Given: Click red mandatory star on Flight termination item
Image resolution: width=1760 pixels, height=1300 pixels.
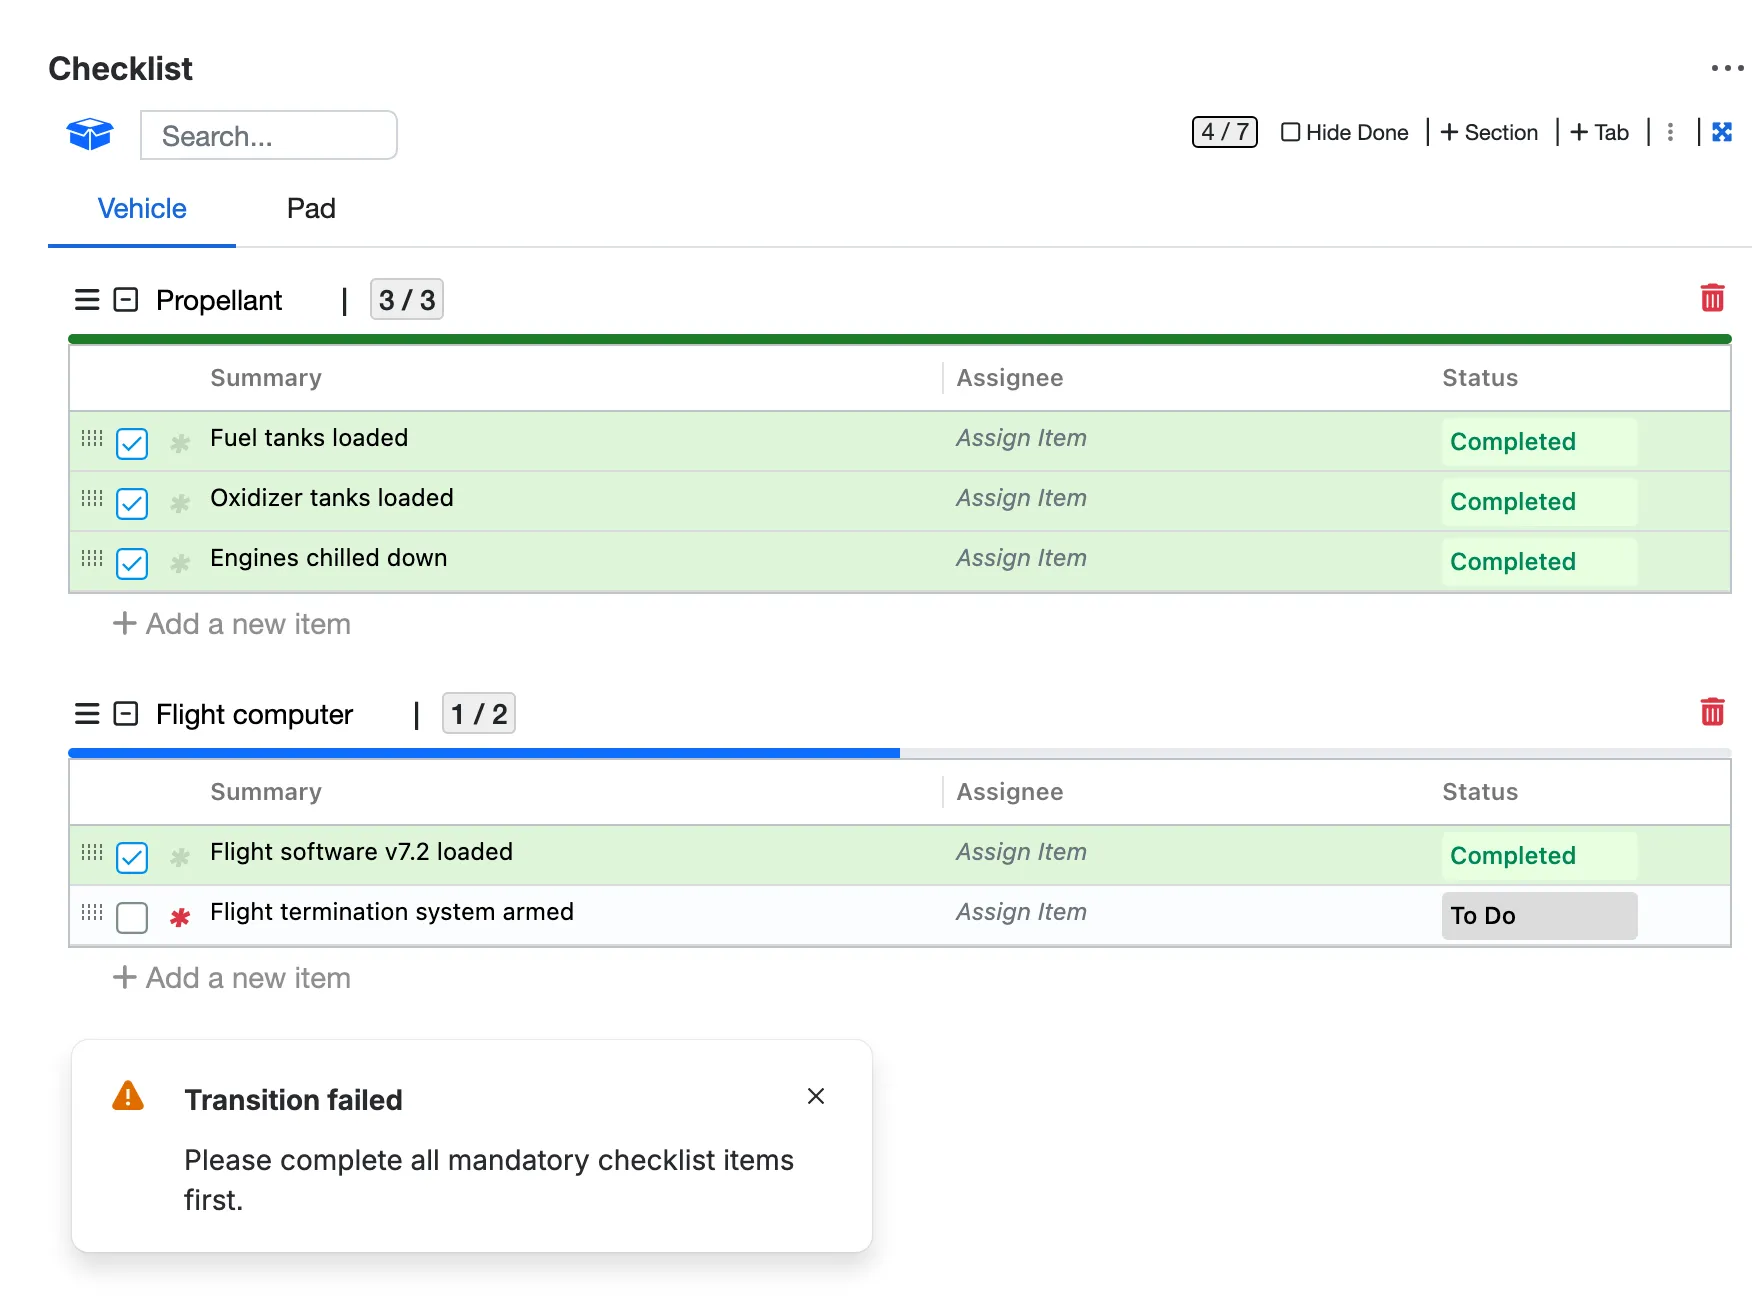Looking at the screenshot, I should pos(180,917).
